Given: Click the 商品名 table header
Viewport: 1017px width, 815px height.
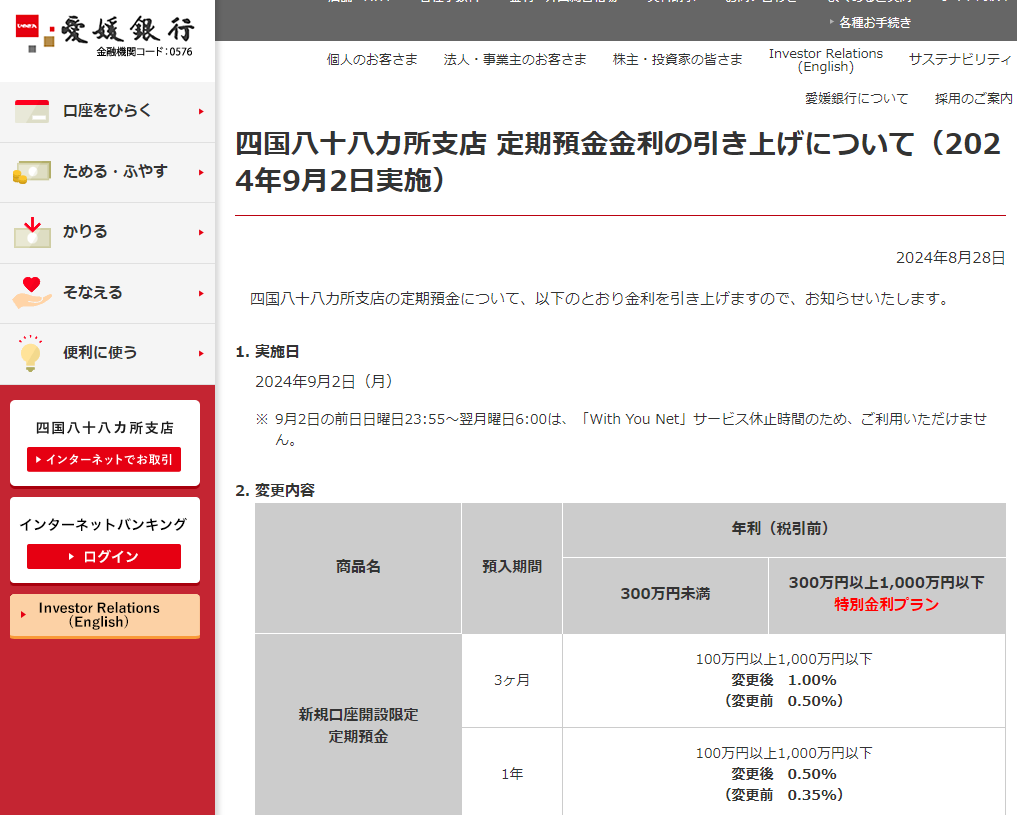Looking at the screenshot, I should pos(358,567).
